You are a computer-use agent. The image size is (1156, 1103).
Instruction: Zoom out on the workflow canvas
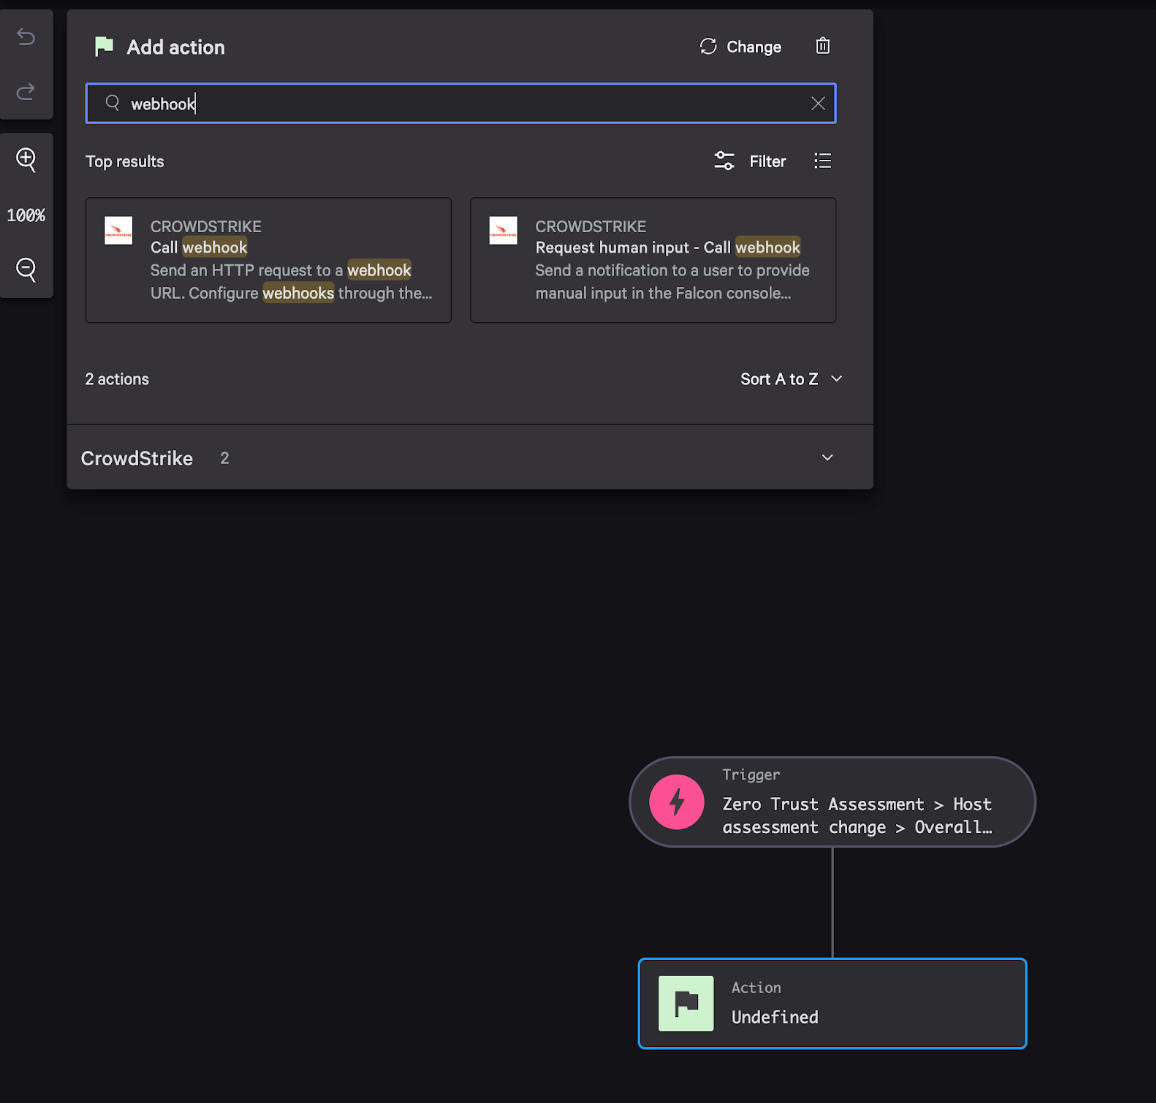[26, 269]
